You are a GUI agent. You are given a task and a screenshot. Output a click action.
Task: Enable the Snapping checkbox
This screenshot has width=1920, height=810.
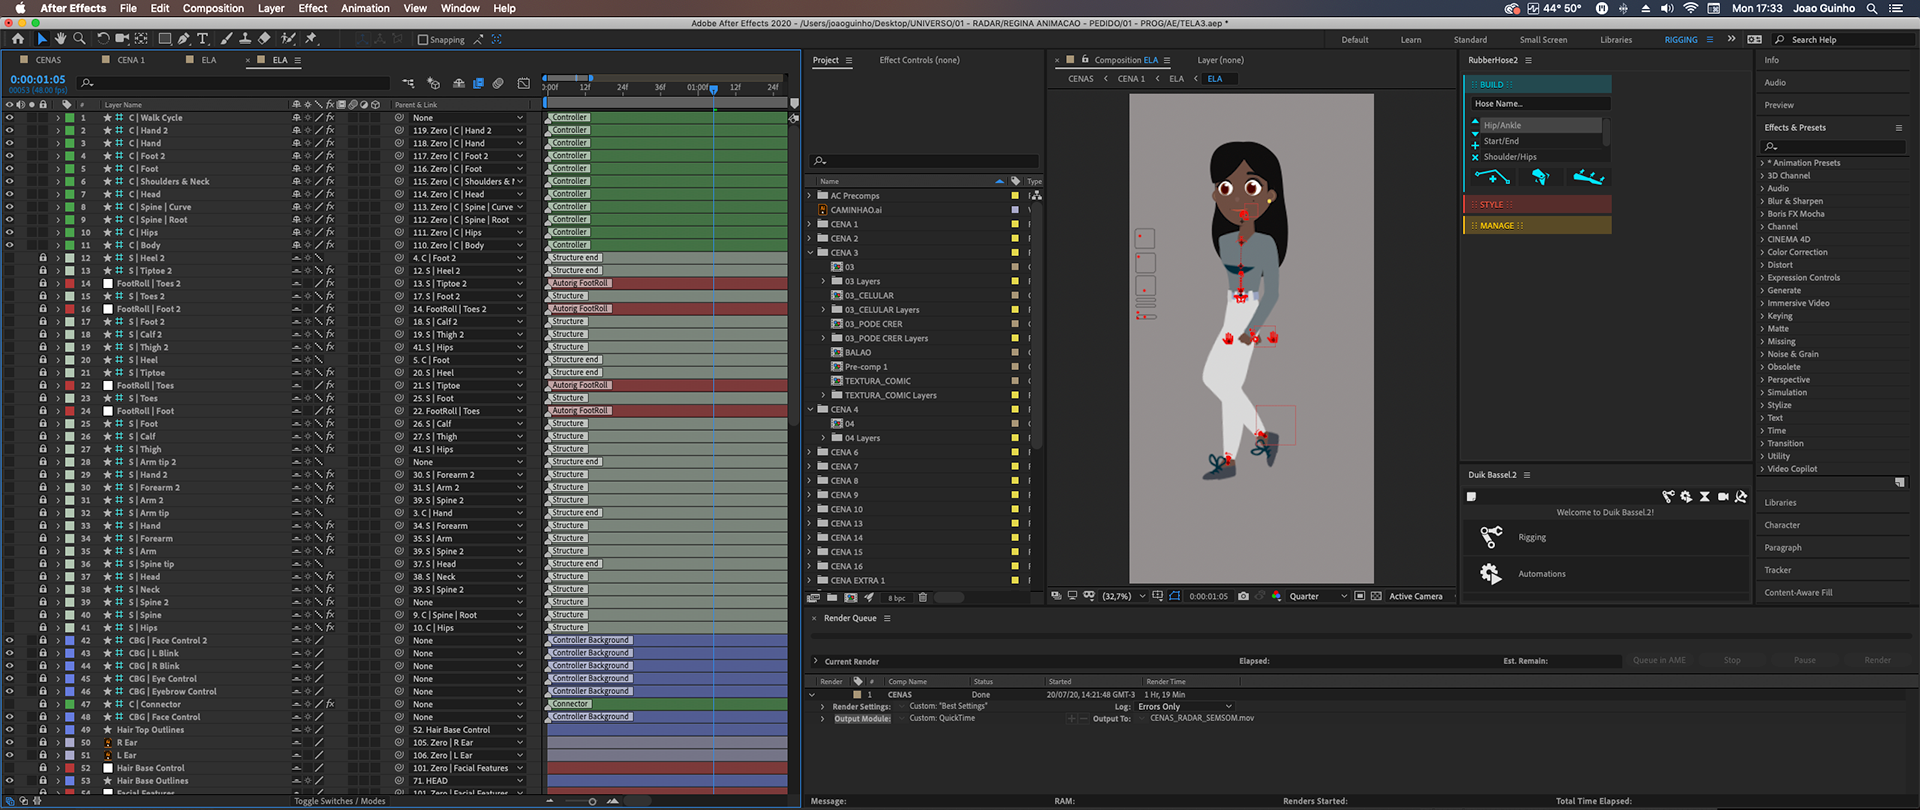(x=423, y=40)
